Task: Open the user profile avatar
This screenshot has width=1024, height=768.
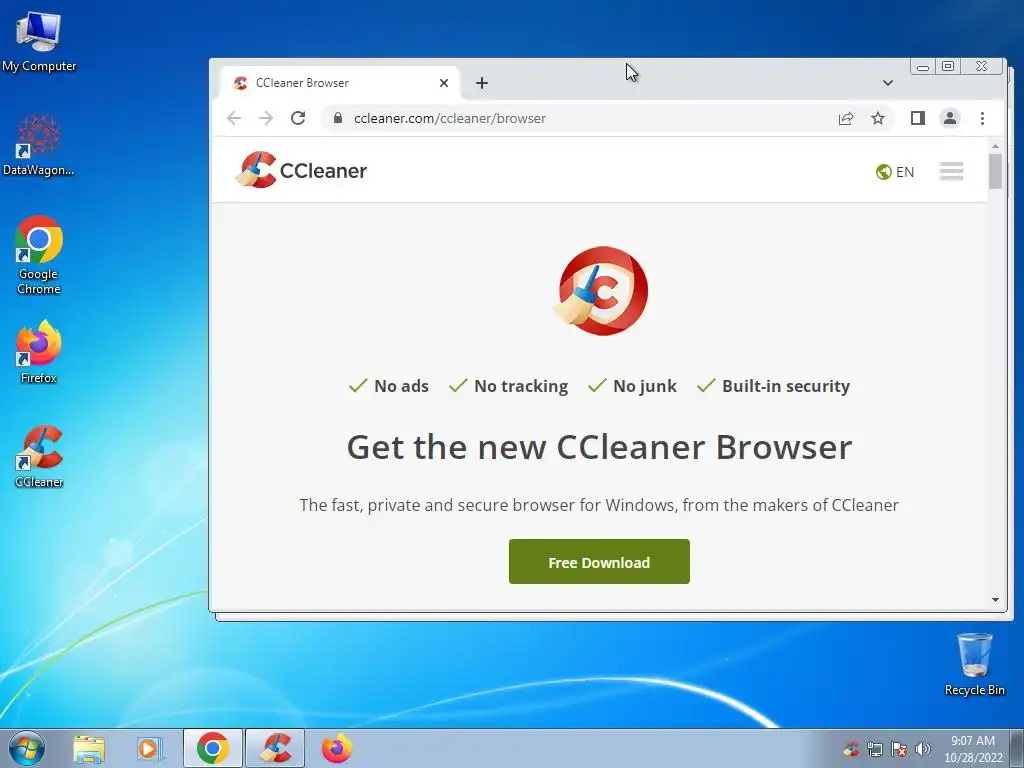Action: [950, 118]
